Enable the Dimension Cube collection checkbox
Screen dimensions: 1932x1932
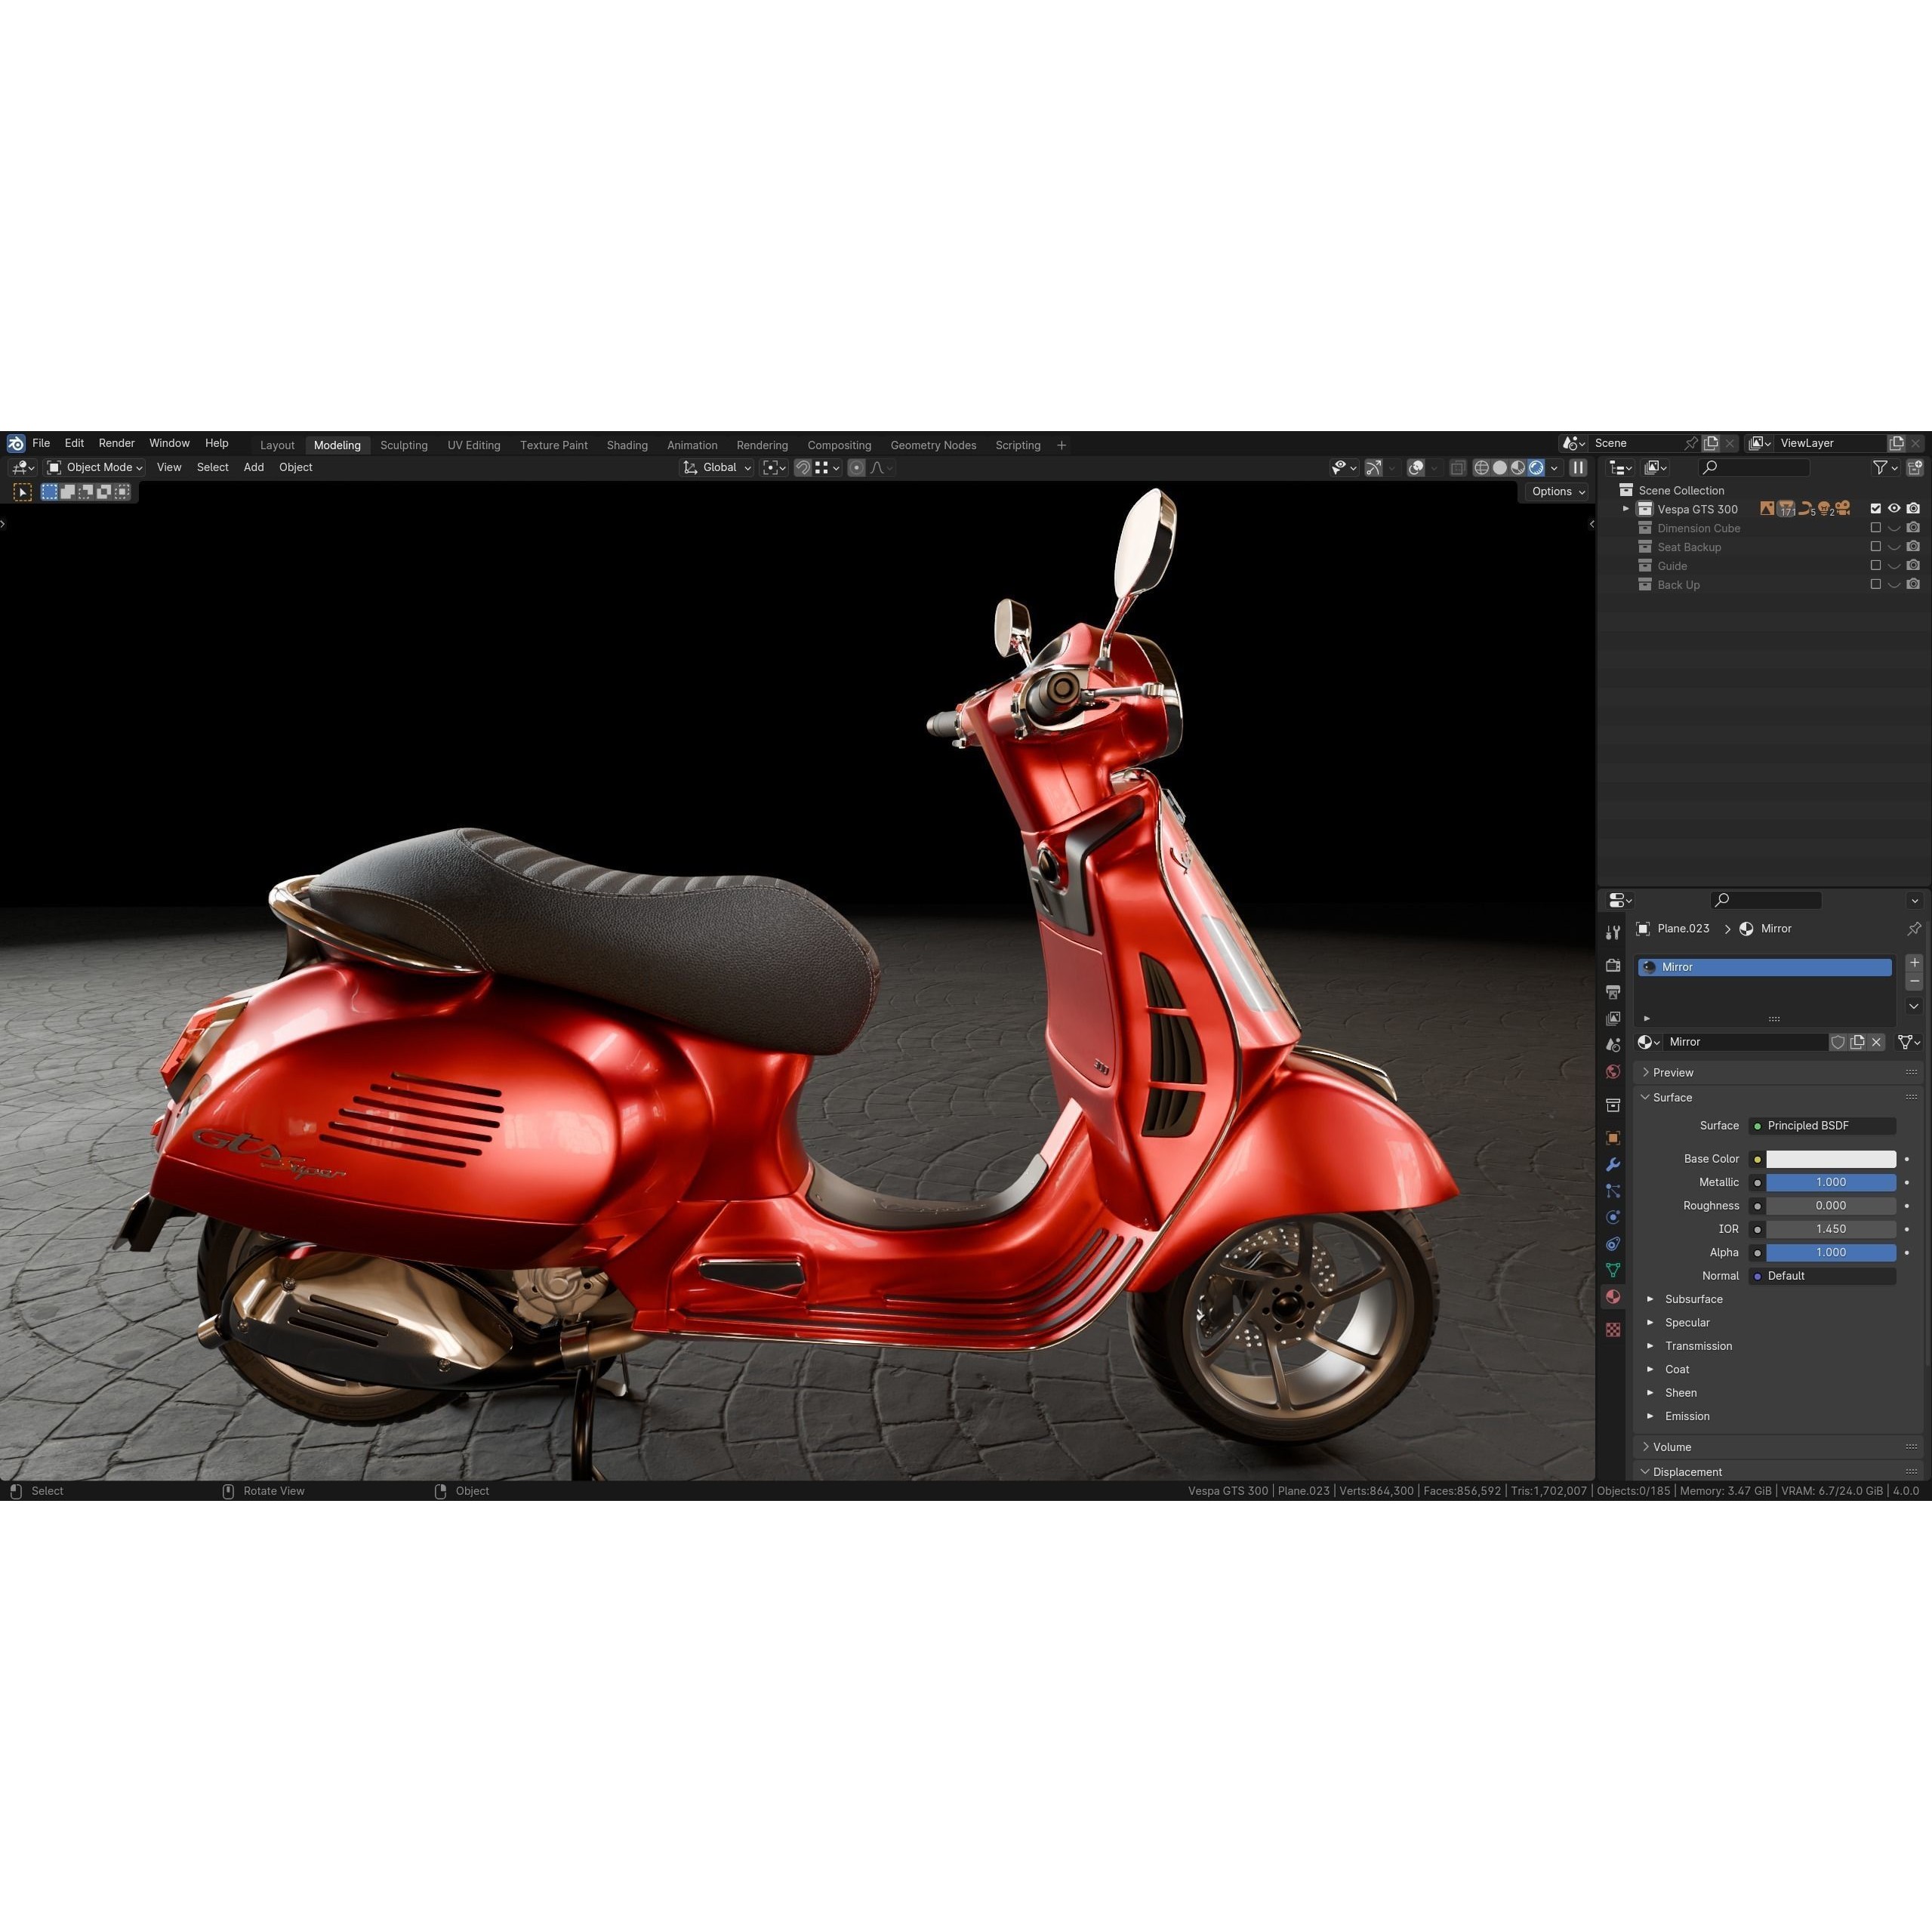pos(1876,528)
